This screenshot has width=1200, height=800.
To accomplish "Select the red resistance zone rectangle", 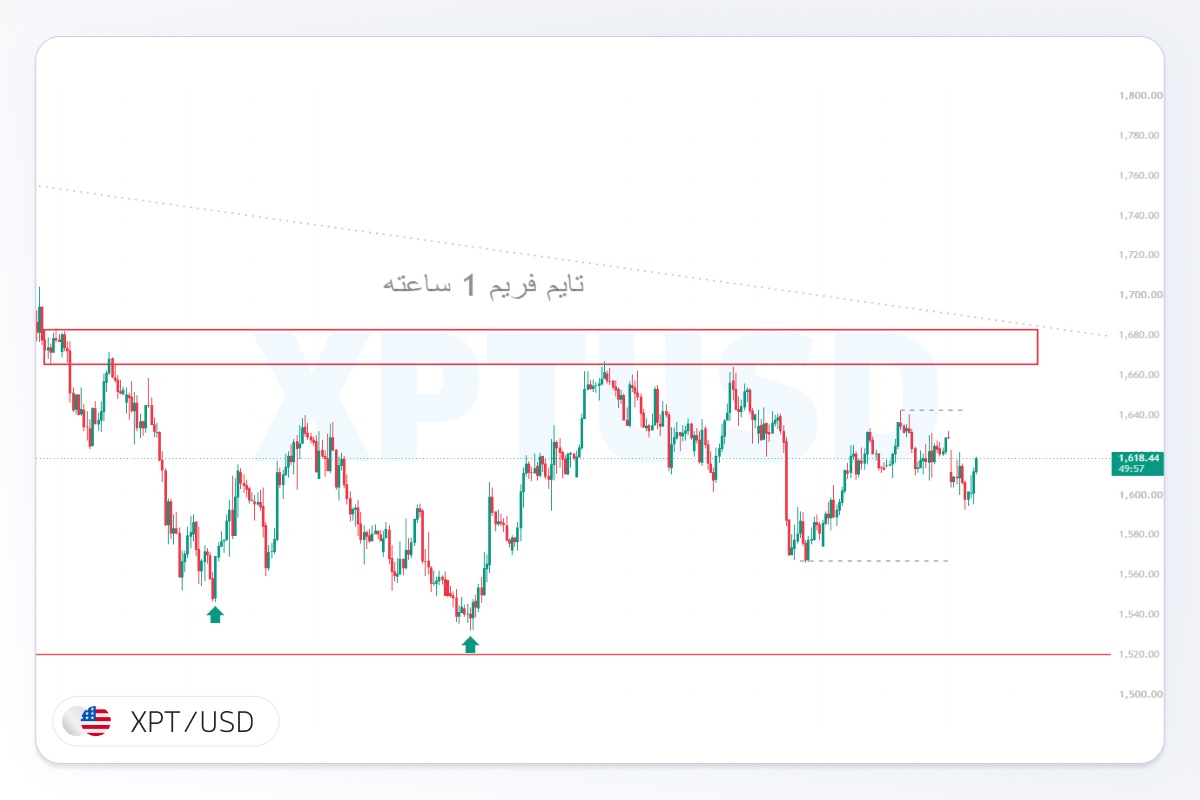I will pos(541,346).
